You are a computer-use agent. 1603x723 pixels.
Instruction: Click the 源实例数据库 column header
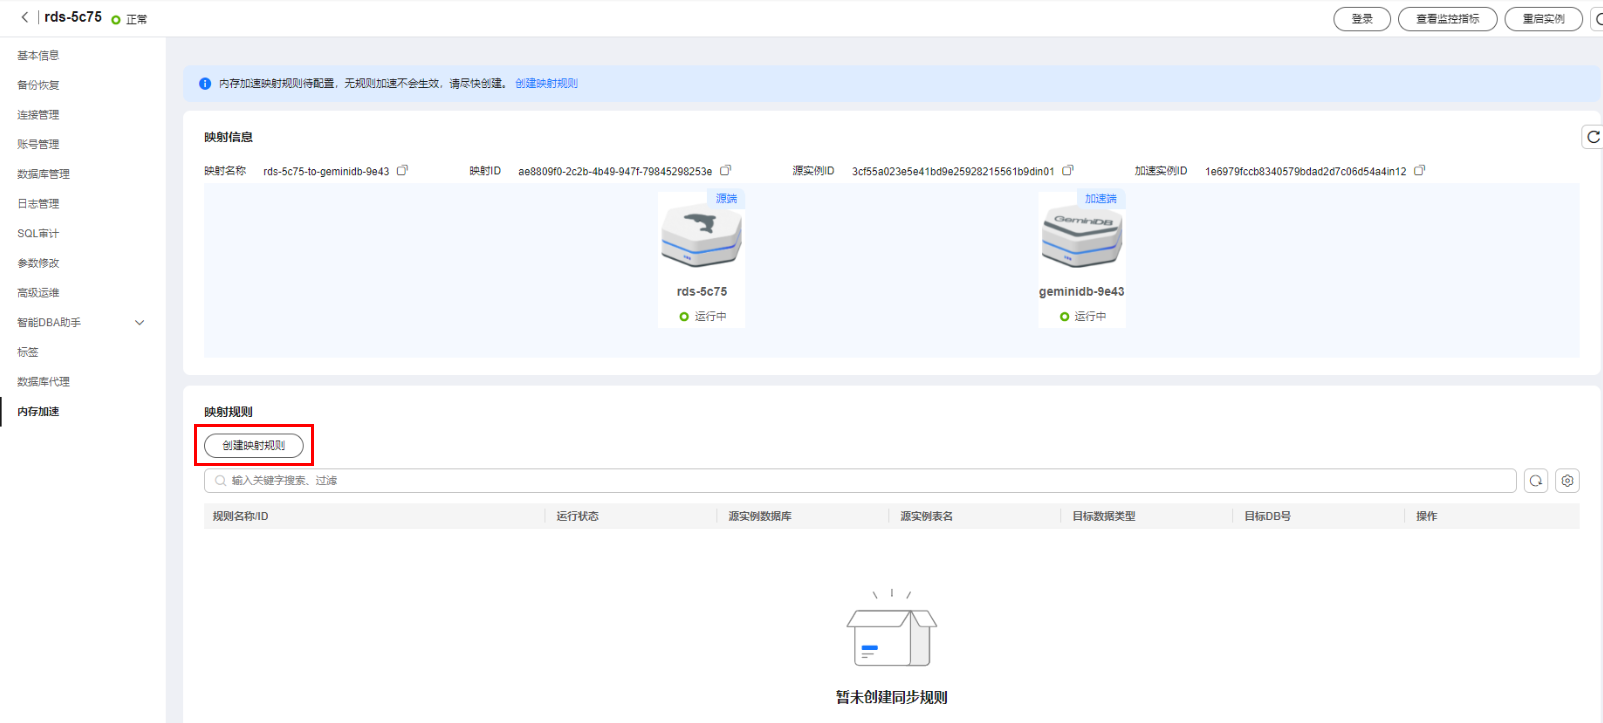point(760,516)
